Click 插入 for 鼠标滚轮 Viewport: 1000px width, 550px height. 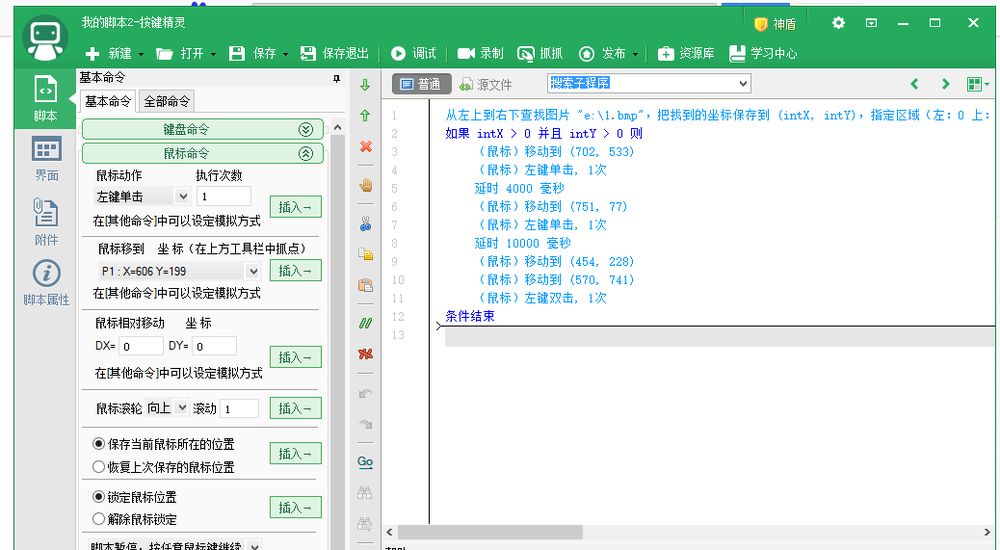point(295,408)
